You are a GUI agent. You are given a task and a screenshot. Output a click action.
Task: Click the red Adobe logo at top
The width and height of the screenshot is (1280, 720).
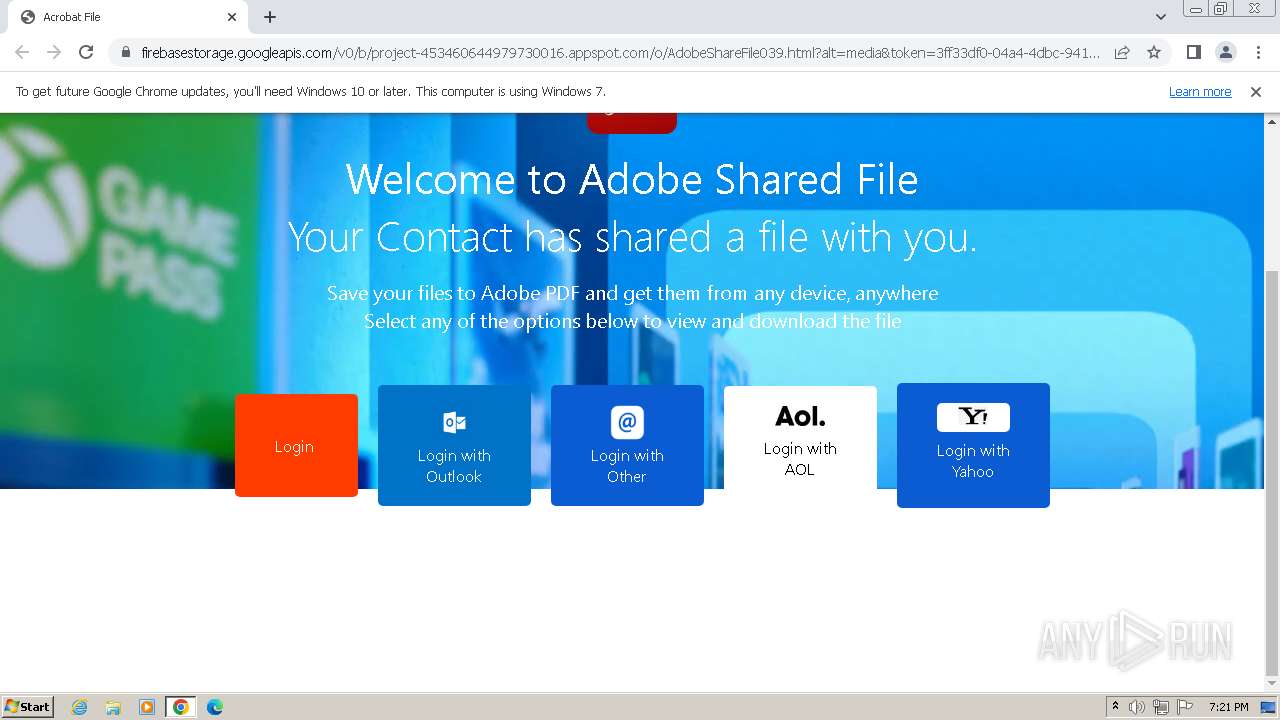(x=632, y=123)
